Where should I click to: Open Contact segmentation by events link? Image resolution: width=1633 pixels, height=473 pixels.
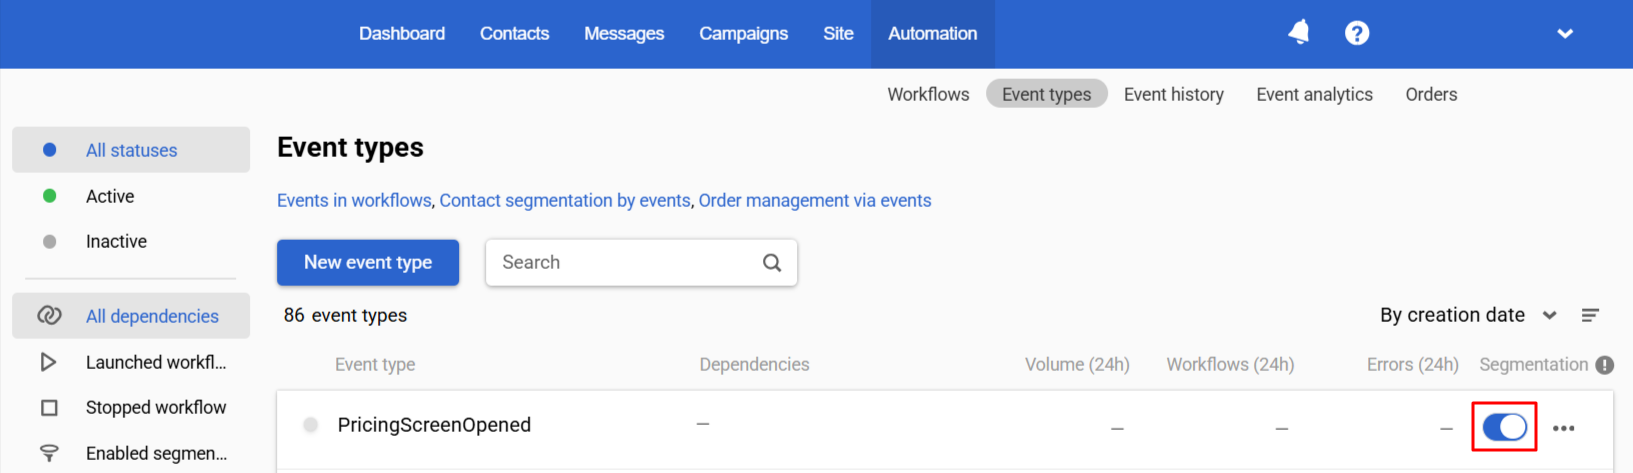[x=565, y=200]
